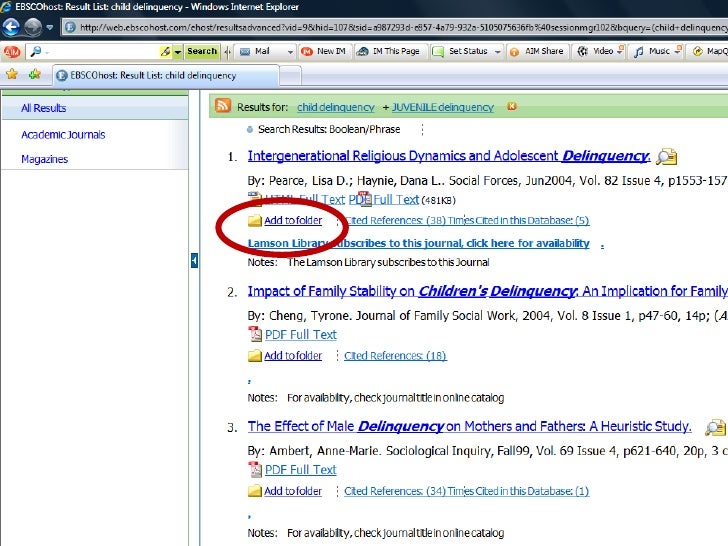Collapse the left sidebar panel arrow
Image resolution: width=728 pixels, height=546 pixels.
coord(194,260)
